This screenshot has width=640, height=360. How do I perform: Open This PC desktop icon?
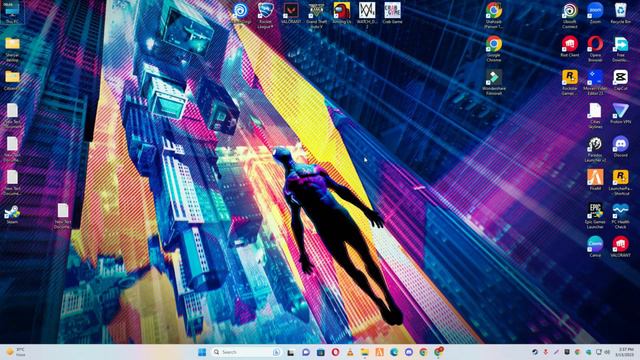pos(12,13)
